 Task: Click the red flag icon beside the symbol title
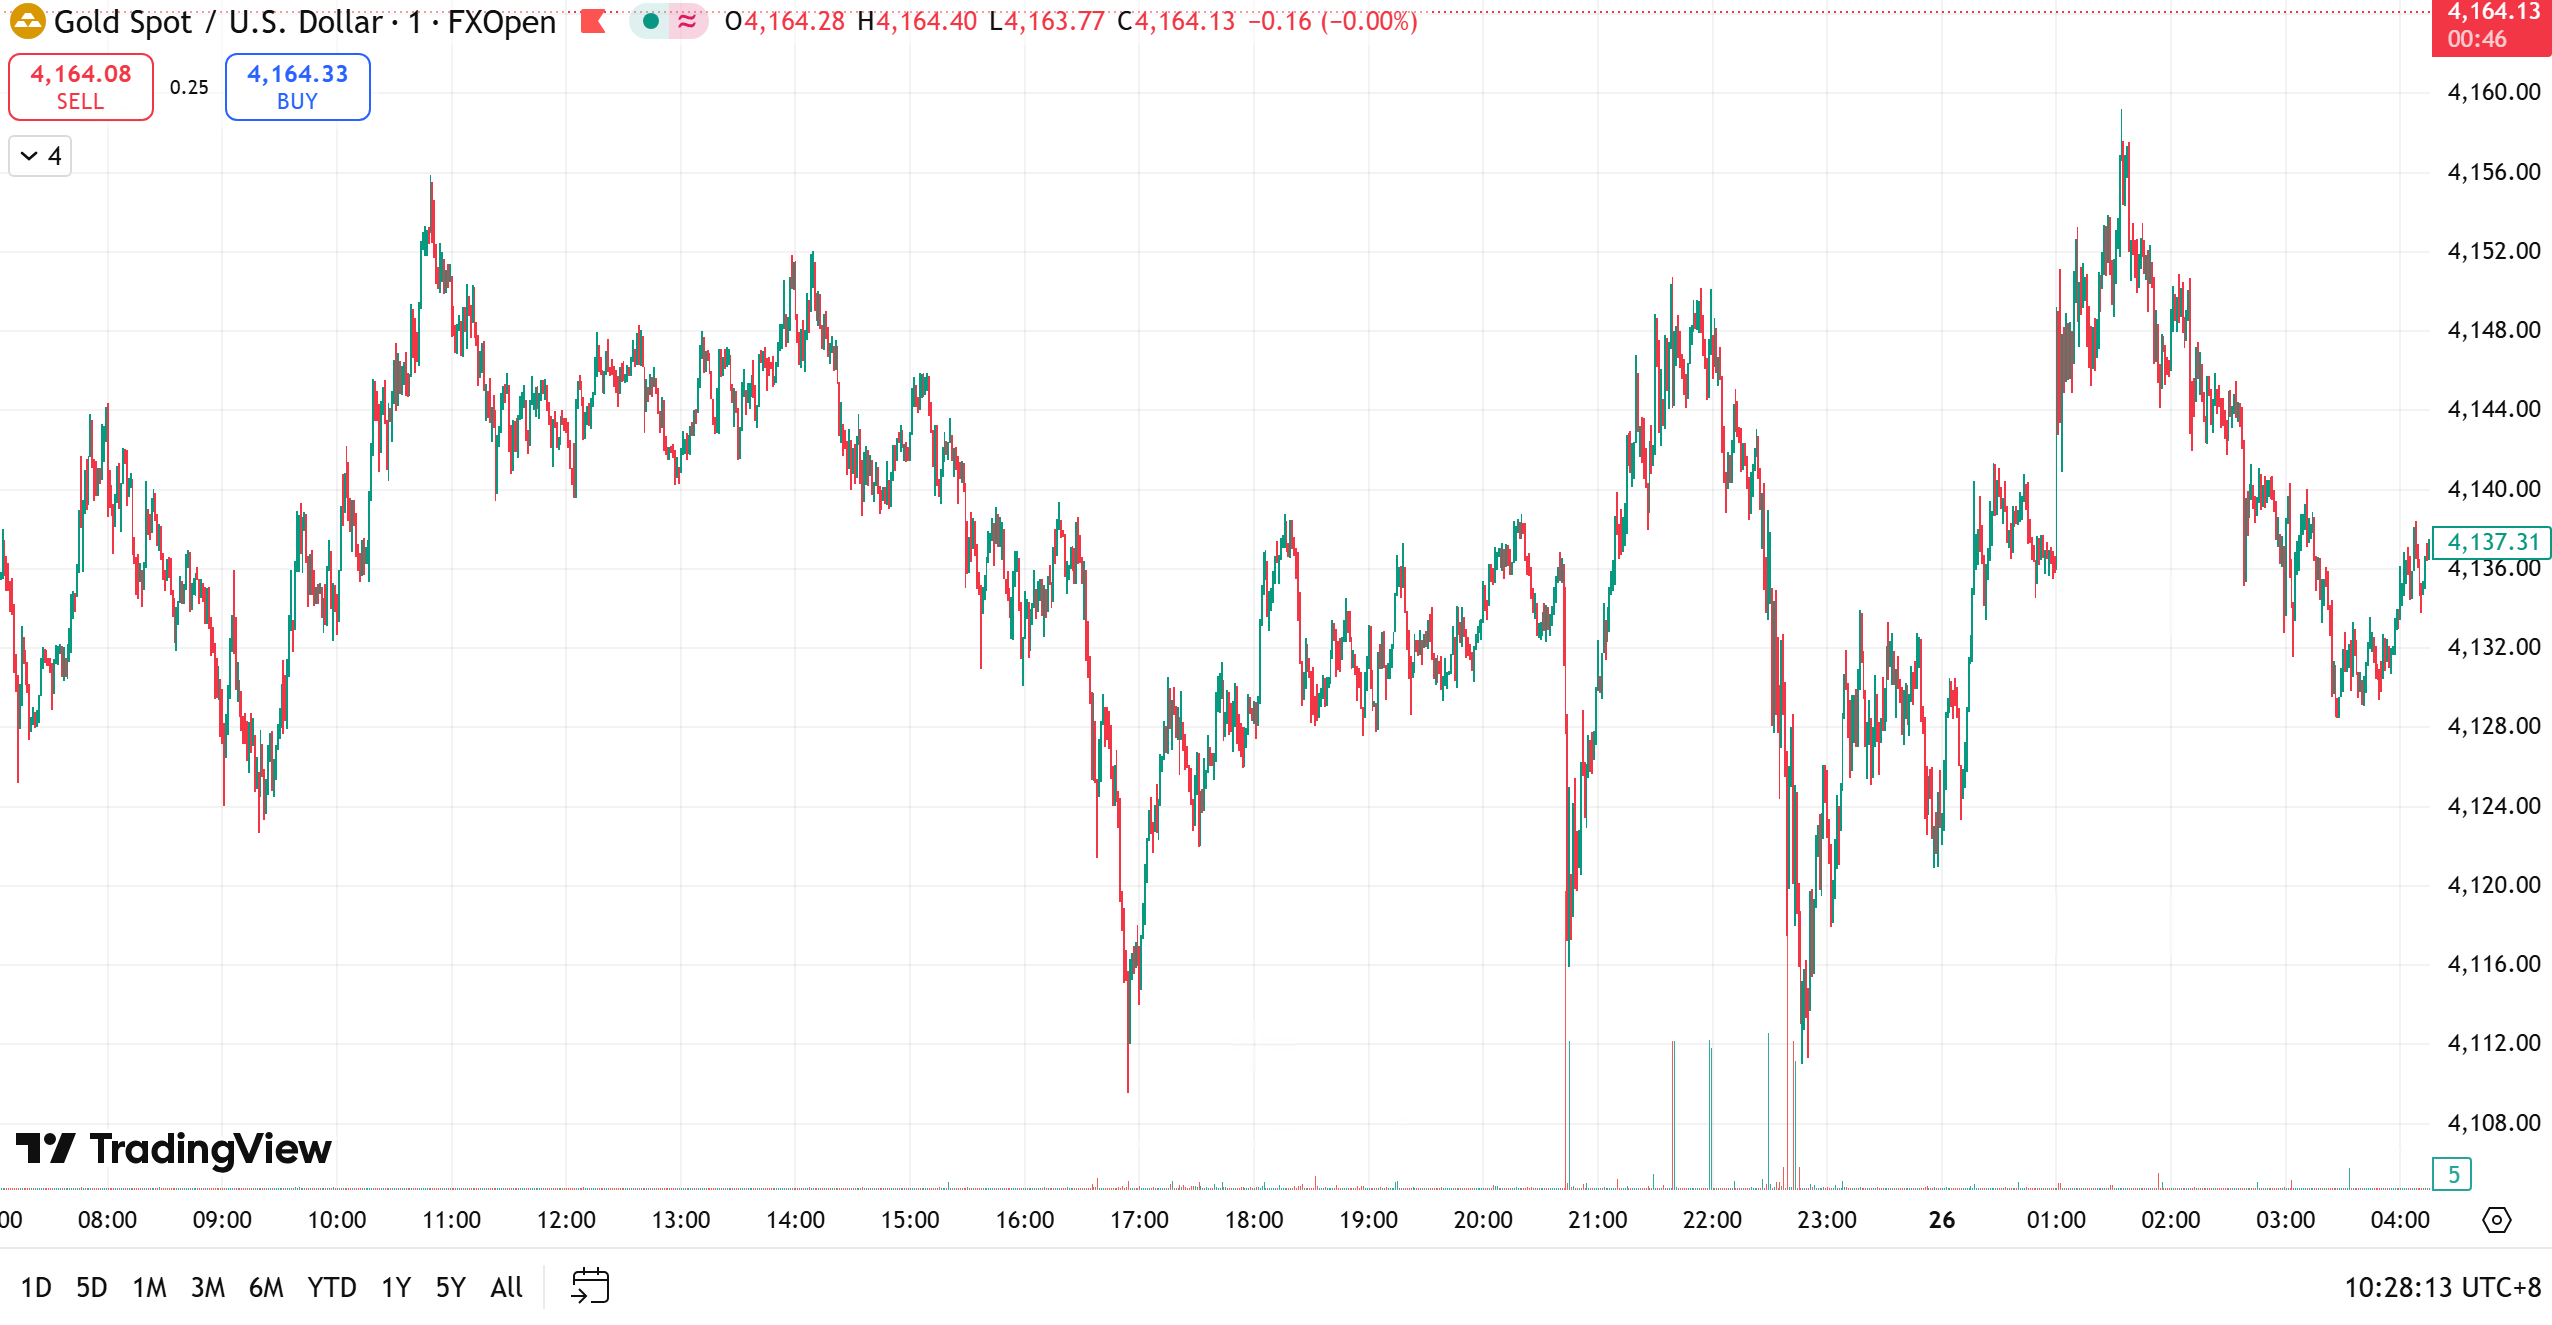[594, 23]
